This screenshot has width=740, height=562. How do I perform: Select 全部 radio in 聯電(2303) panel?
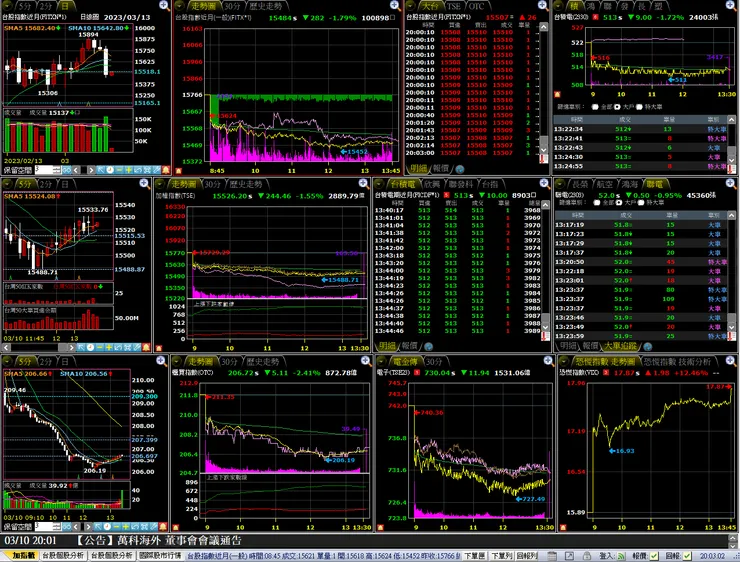click(x=597, y=203)
